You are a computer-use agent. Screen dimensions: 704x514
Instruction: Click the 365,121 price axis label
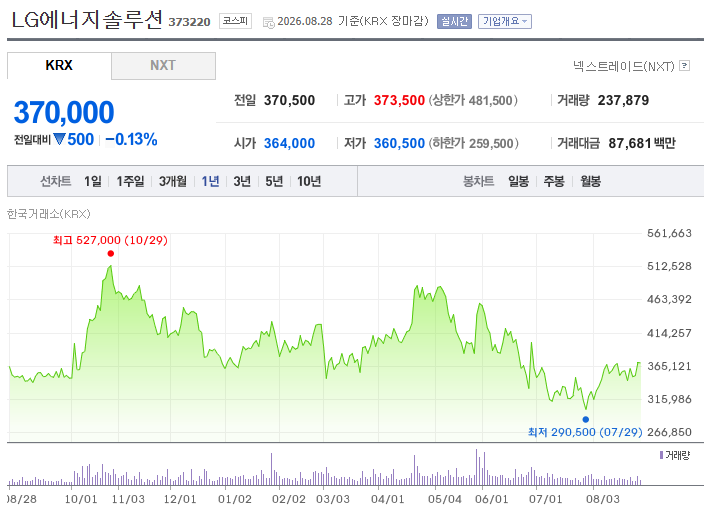(x=669, y=366)
